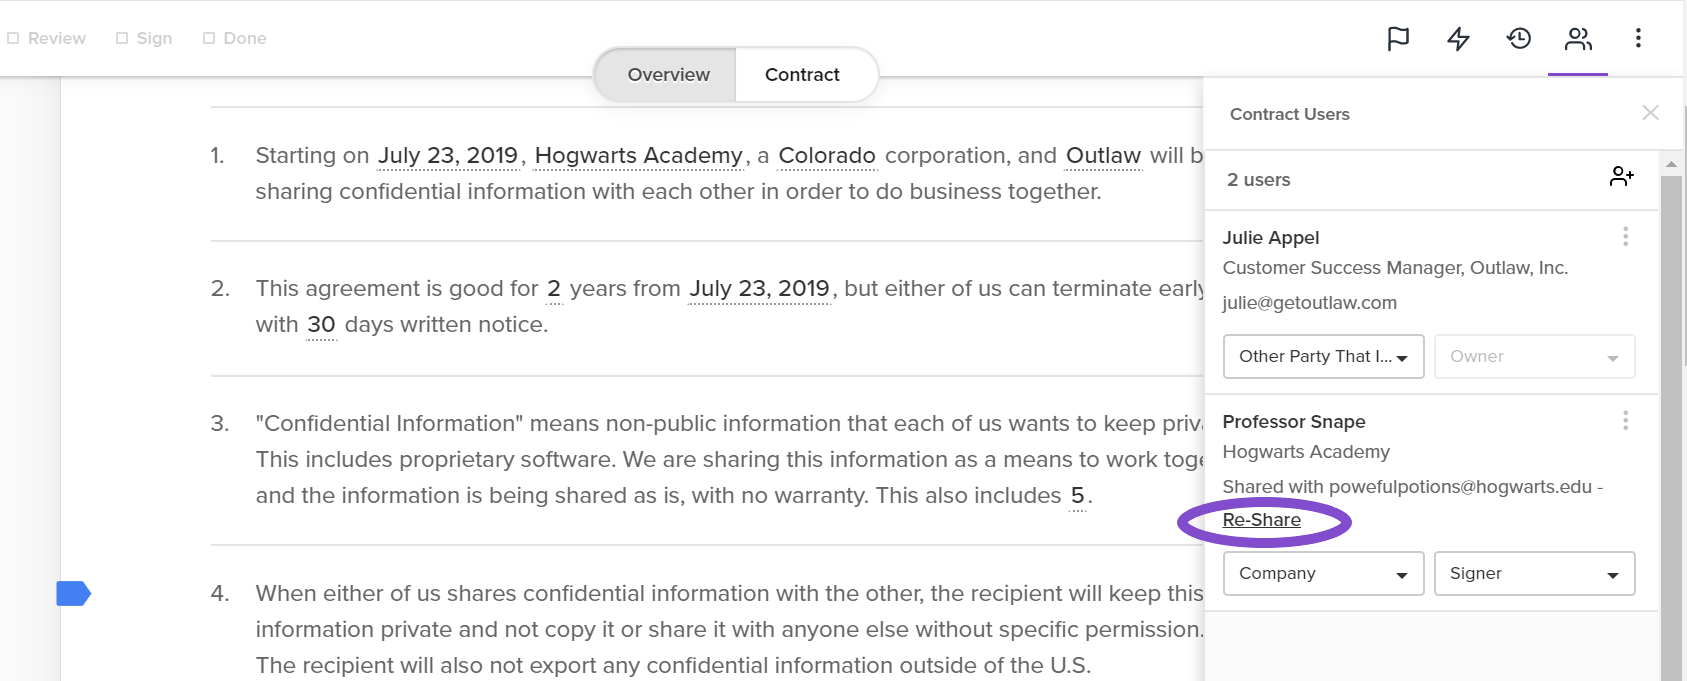Open Julie Appel's three-dot options
1687x681 pixels.
click(1625, 236)
